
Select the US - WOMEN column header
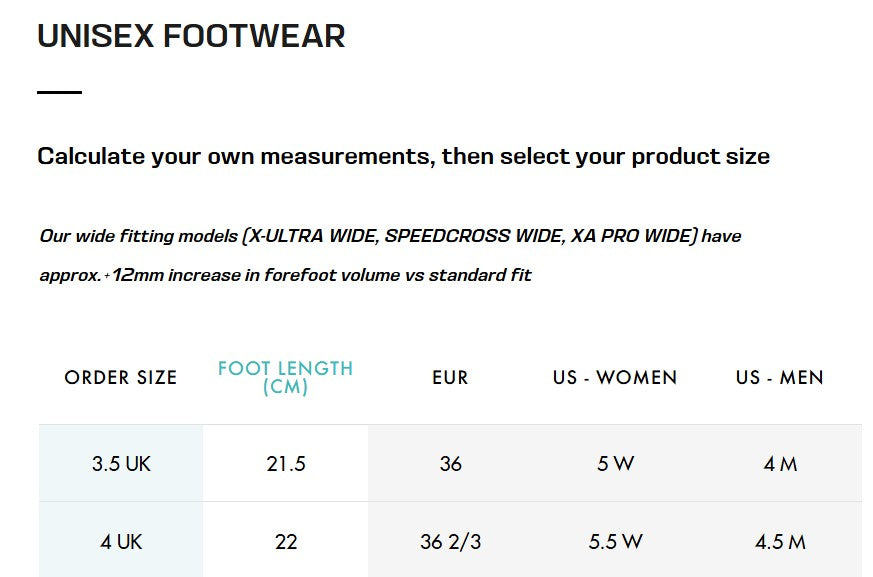(615, 378)
